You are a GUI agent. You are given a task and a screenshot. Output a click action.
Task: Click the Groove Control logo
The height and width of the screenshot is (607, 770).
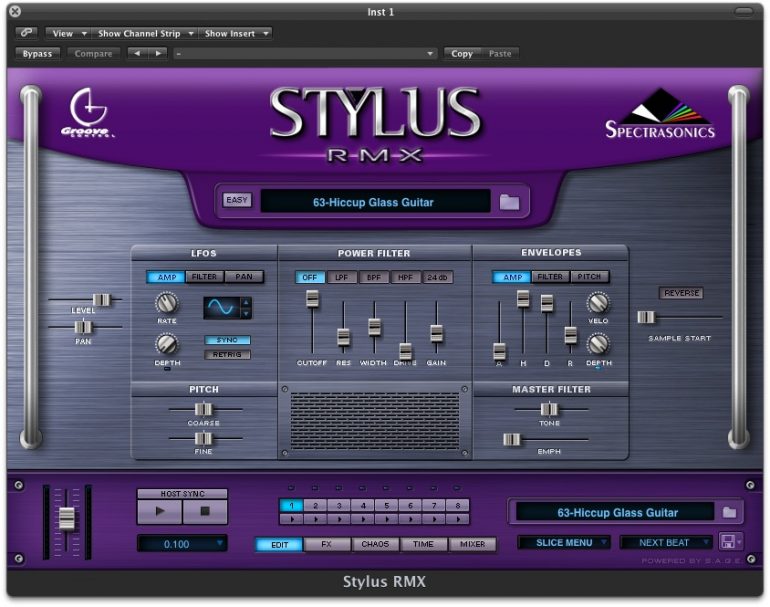tap(88, 113)
